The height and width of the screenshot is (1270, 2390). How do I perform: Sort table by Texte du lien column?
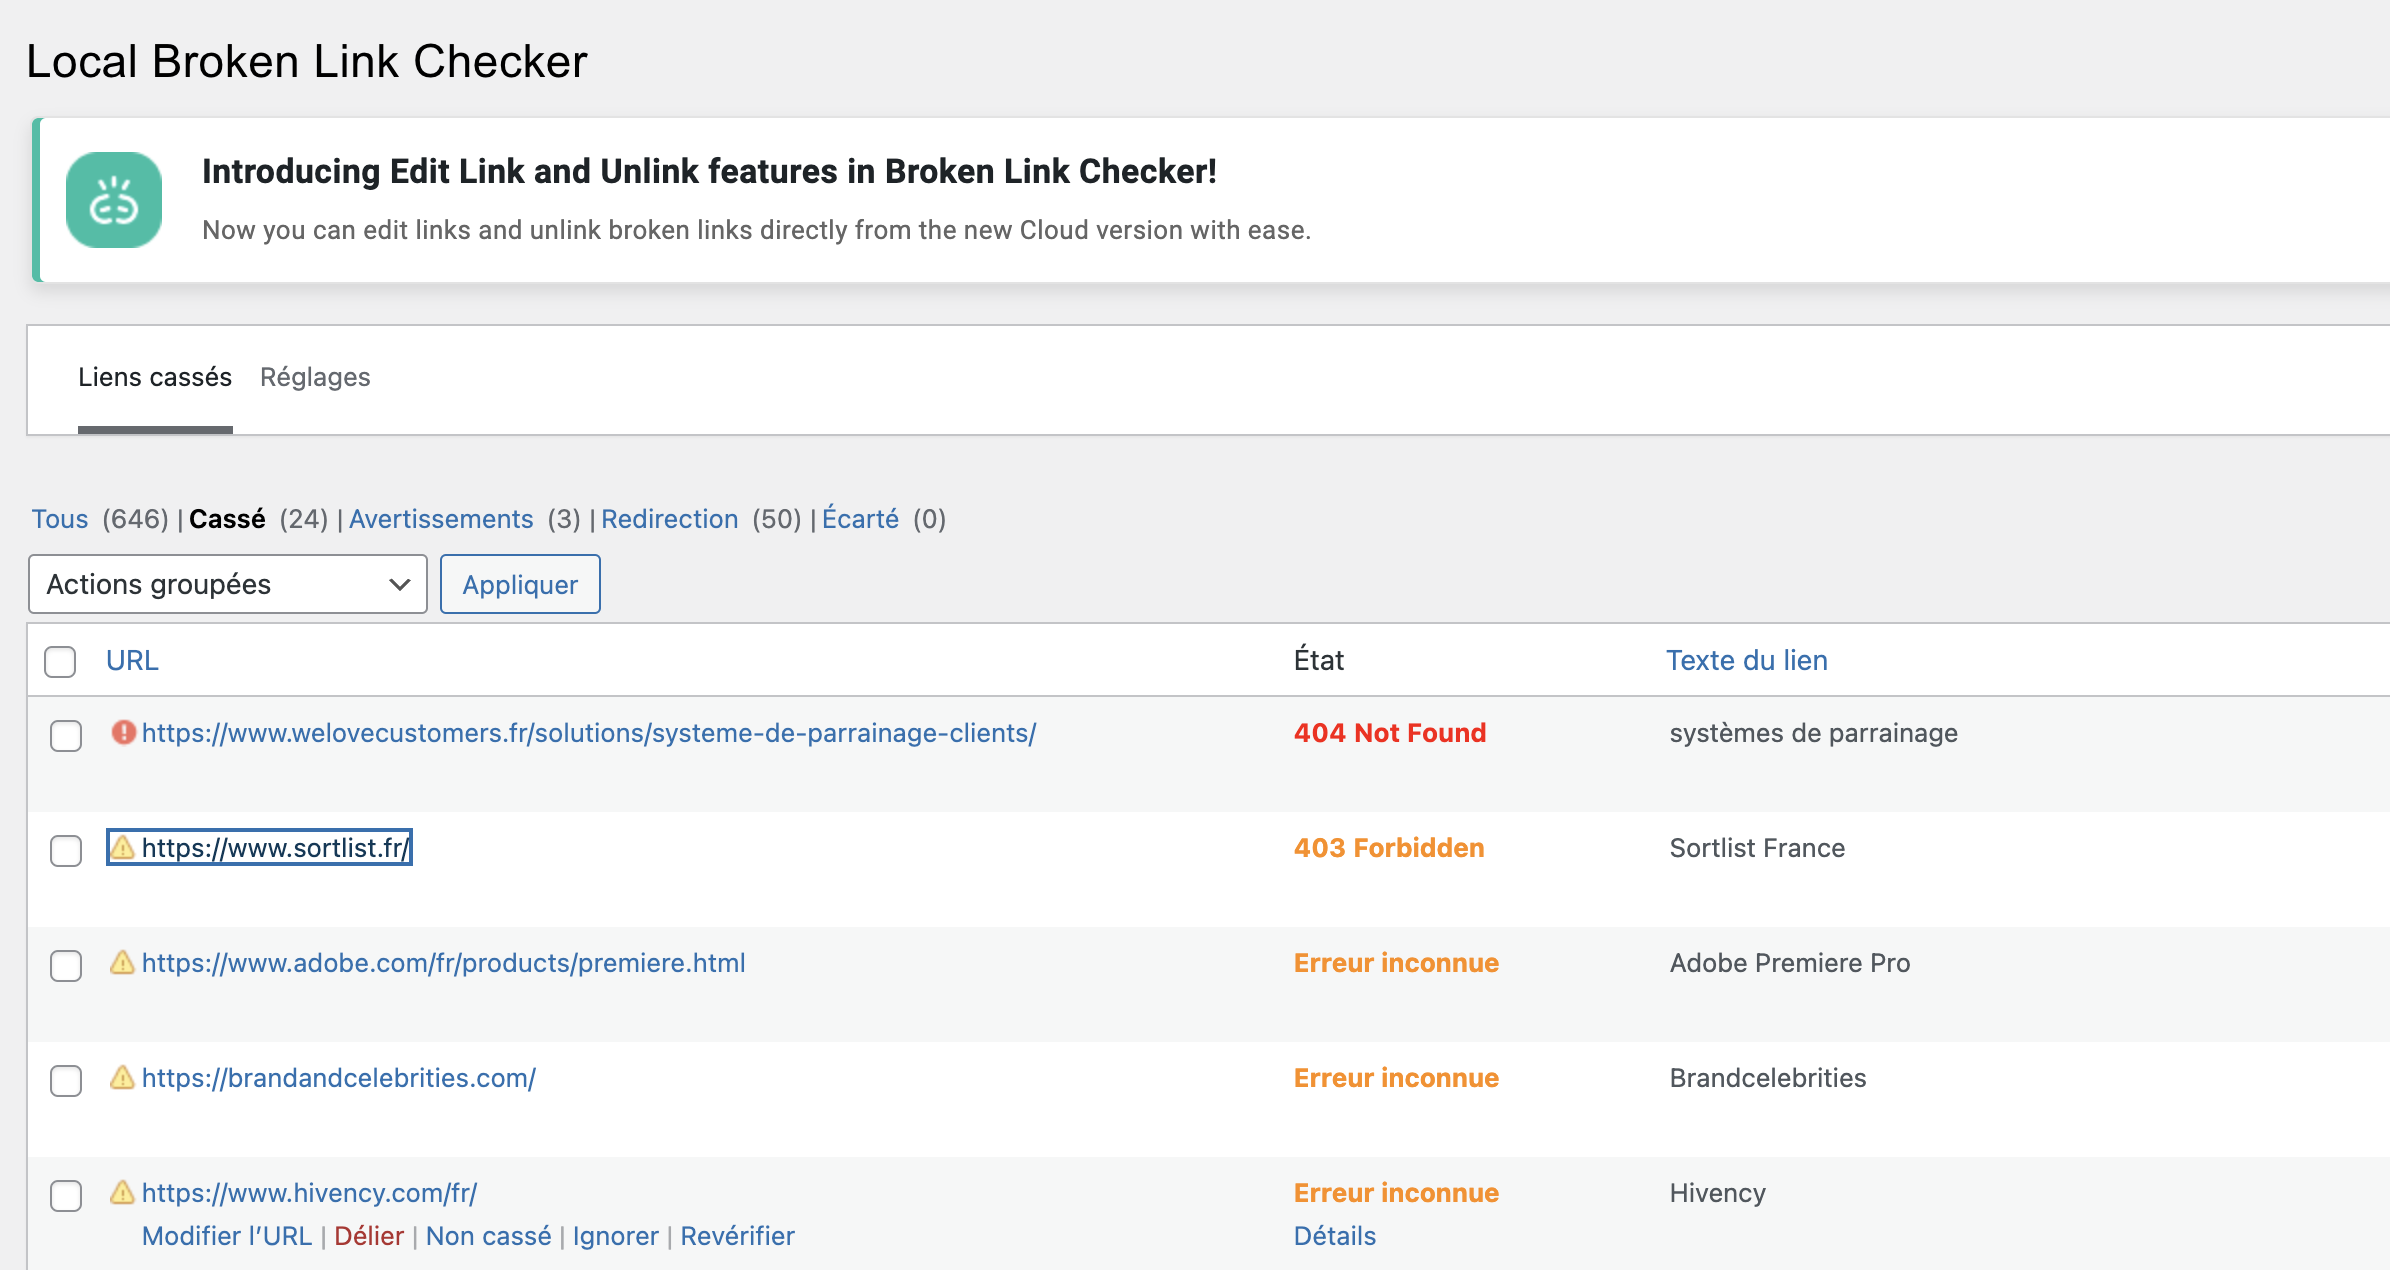(x=1746, y=660)
